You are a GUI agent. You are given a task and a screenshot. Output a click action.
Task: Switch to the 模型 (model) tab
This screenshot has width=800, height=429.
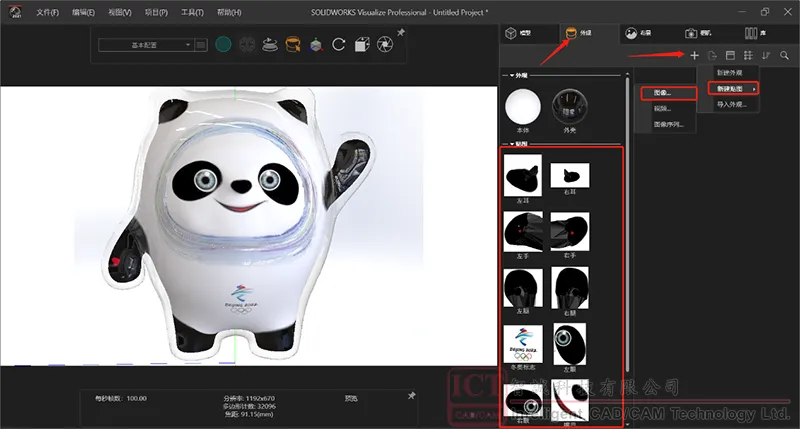click(518, 33)
